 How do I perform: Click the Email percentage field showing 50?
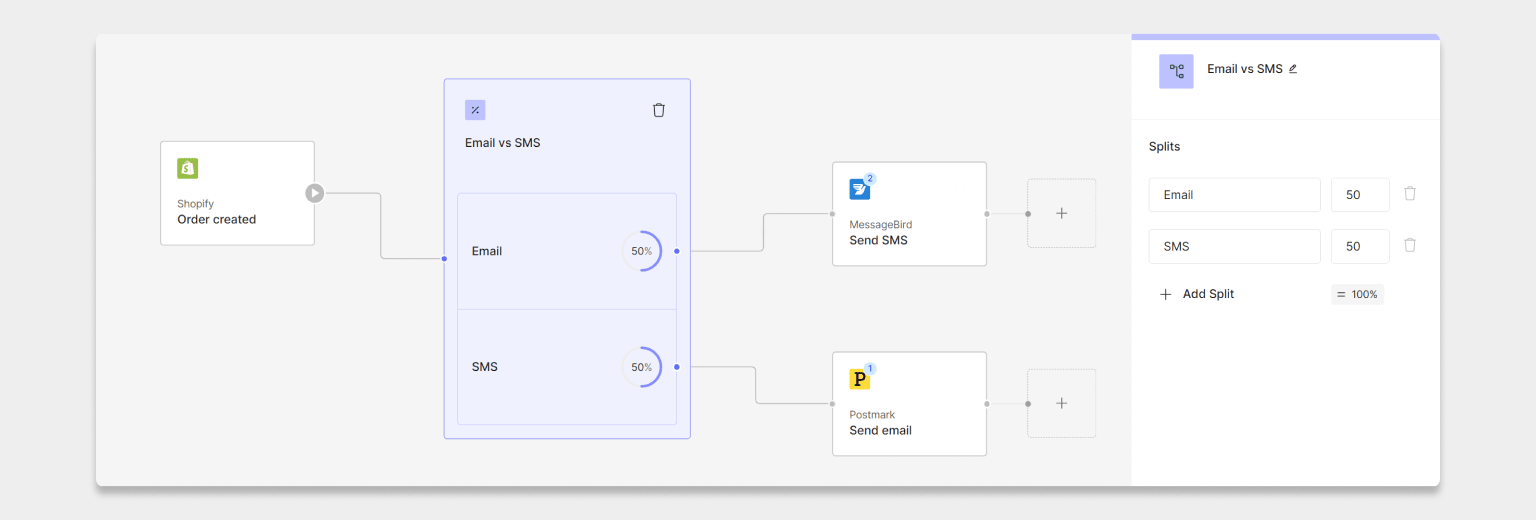pos(1360,195)
